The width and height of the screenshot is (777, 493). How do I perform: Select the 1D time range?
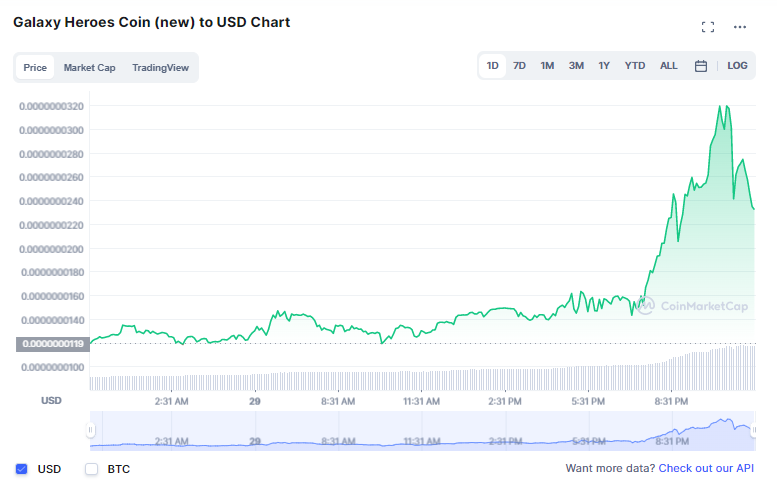click(492, 65)
